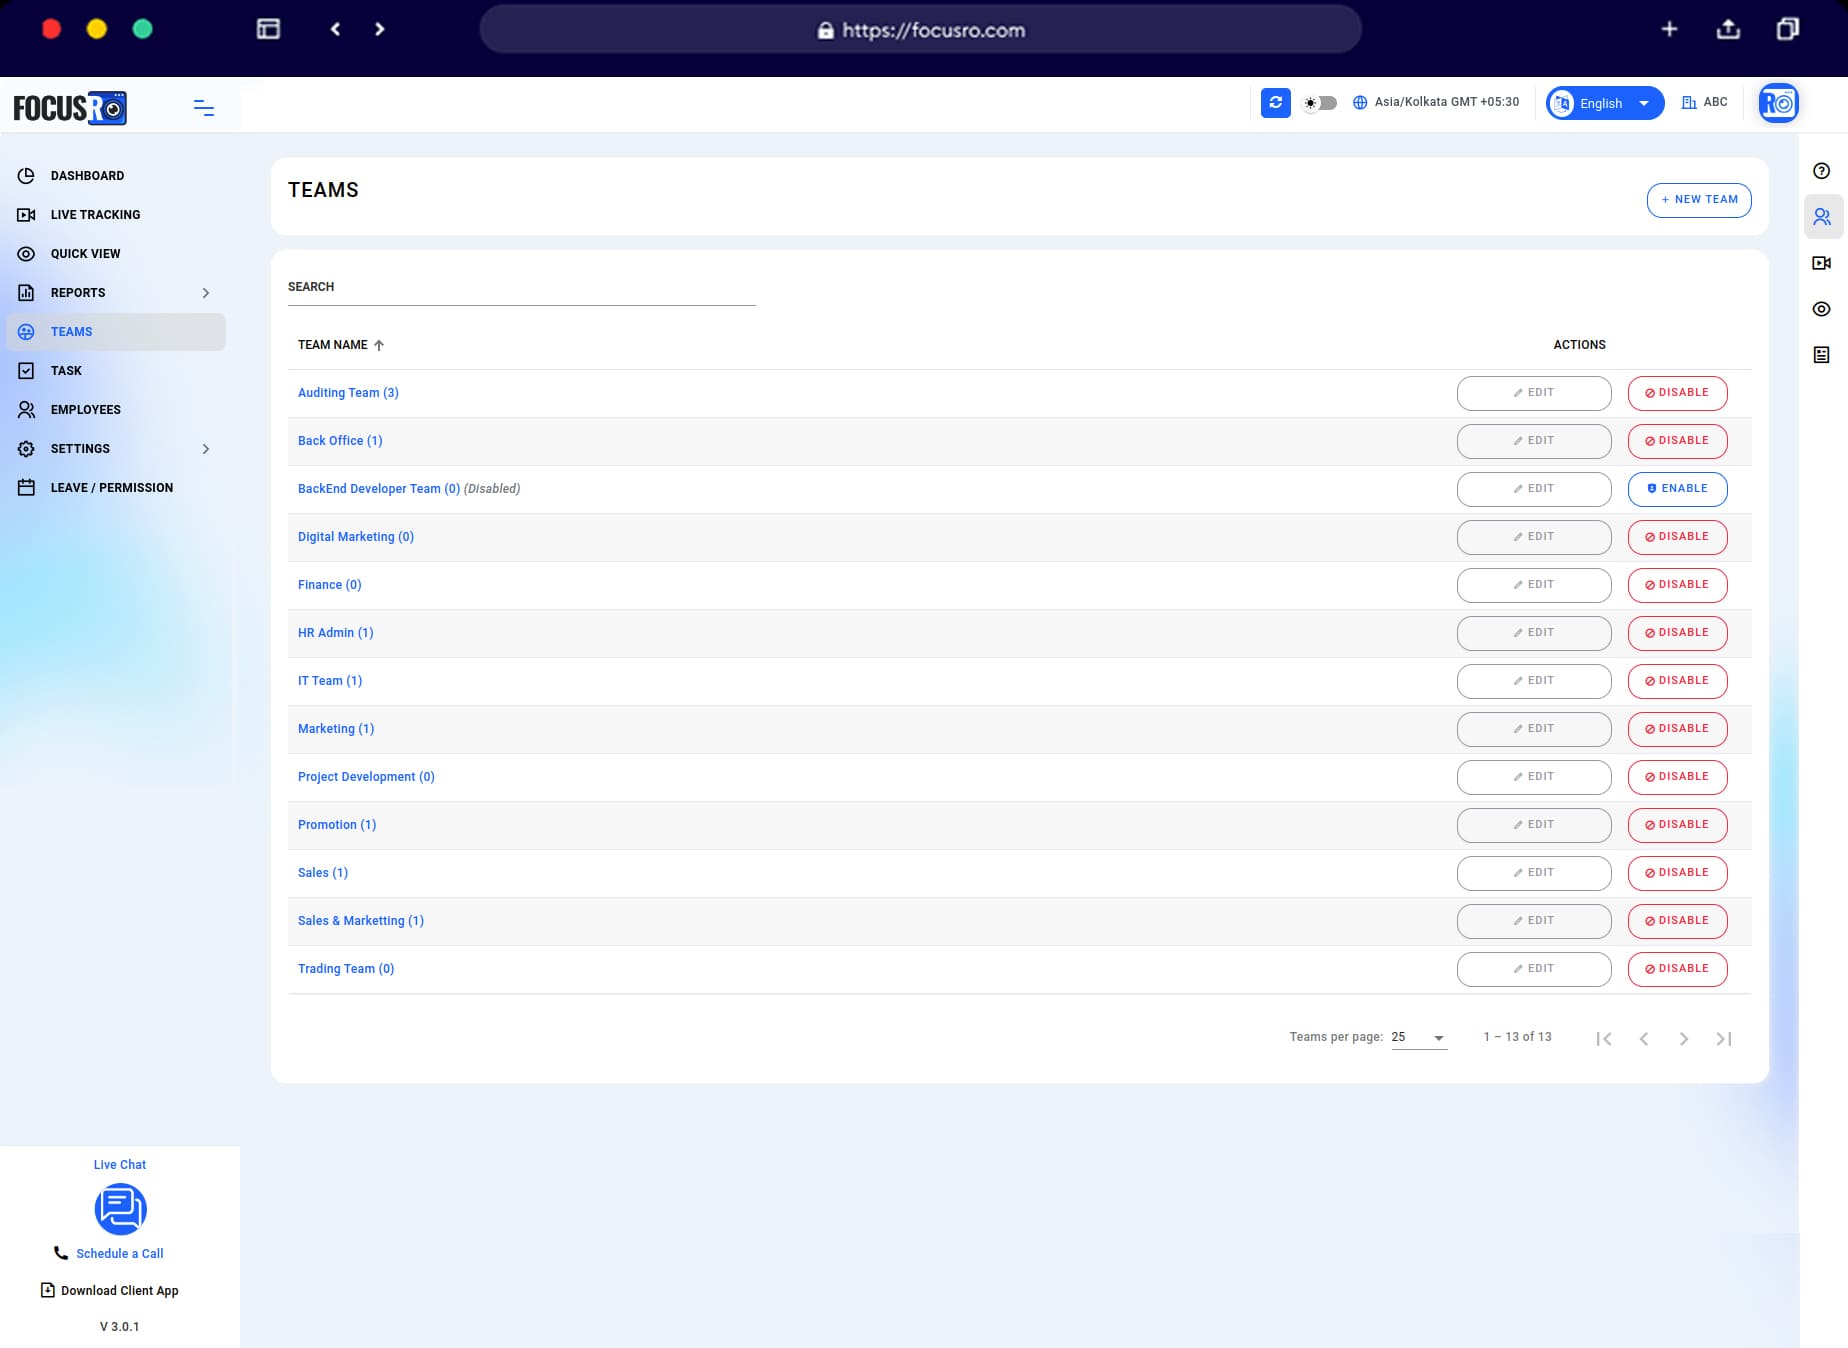Click the Focusro logo
The image size is (1848, 1348).
pyautogui.click(x=70, y=108)
